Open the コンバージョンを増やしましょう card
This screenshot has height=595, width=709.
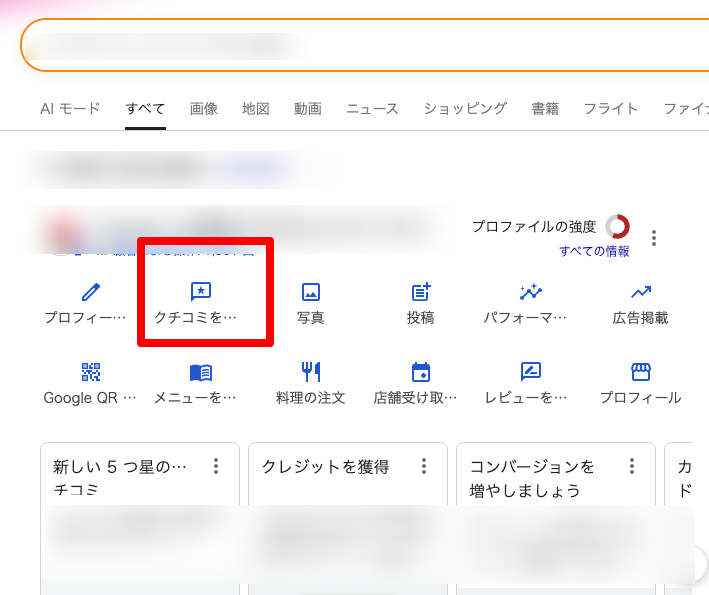[556, 519]
